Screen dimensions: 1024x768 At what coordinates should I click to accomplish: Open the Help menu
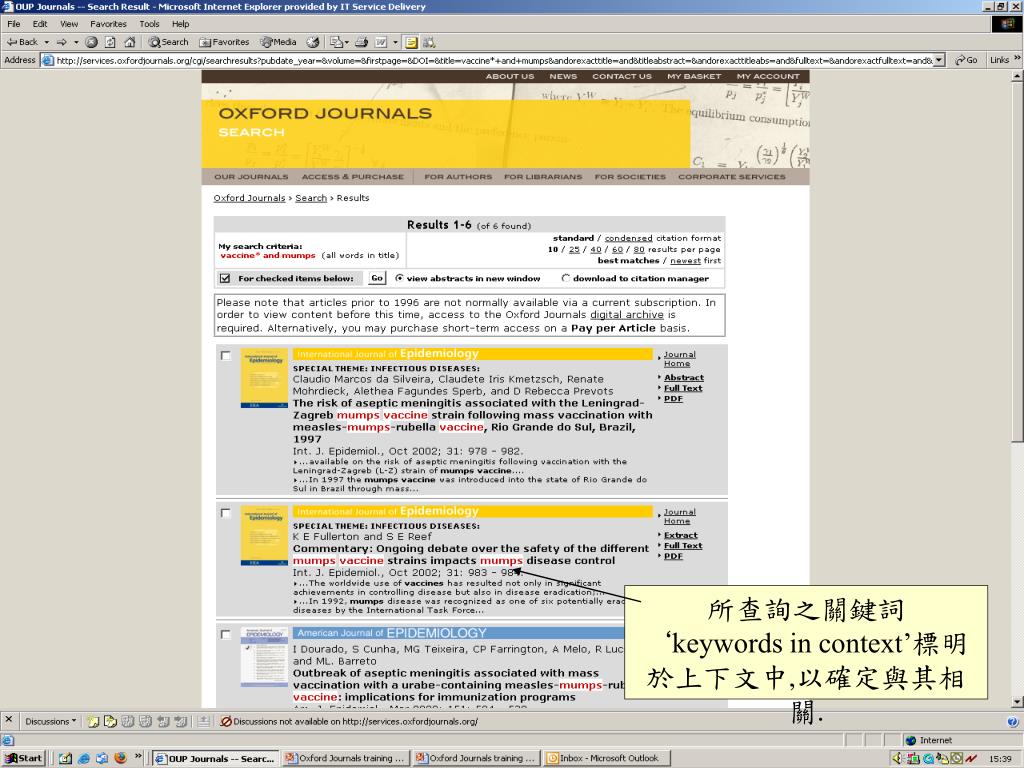pos(180,24)
